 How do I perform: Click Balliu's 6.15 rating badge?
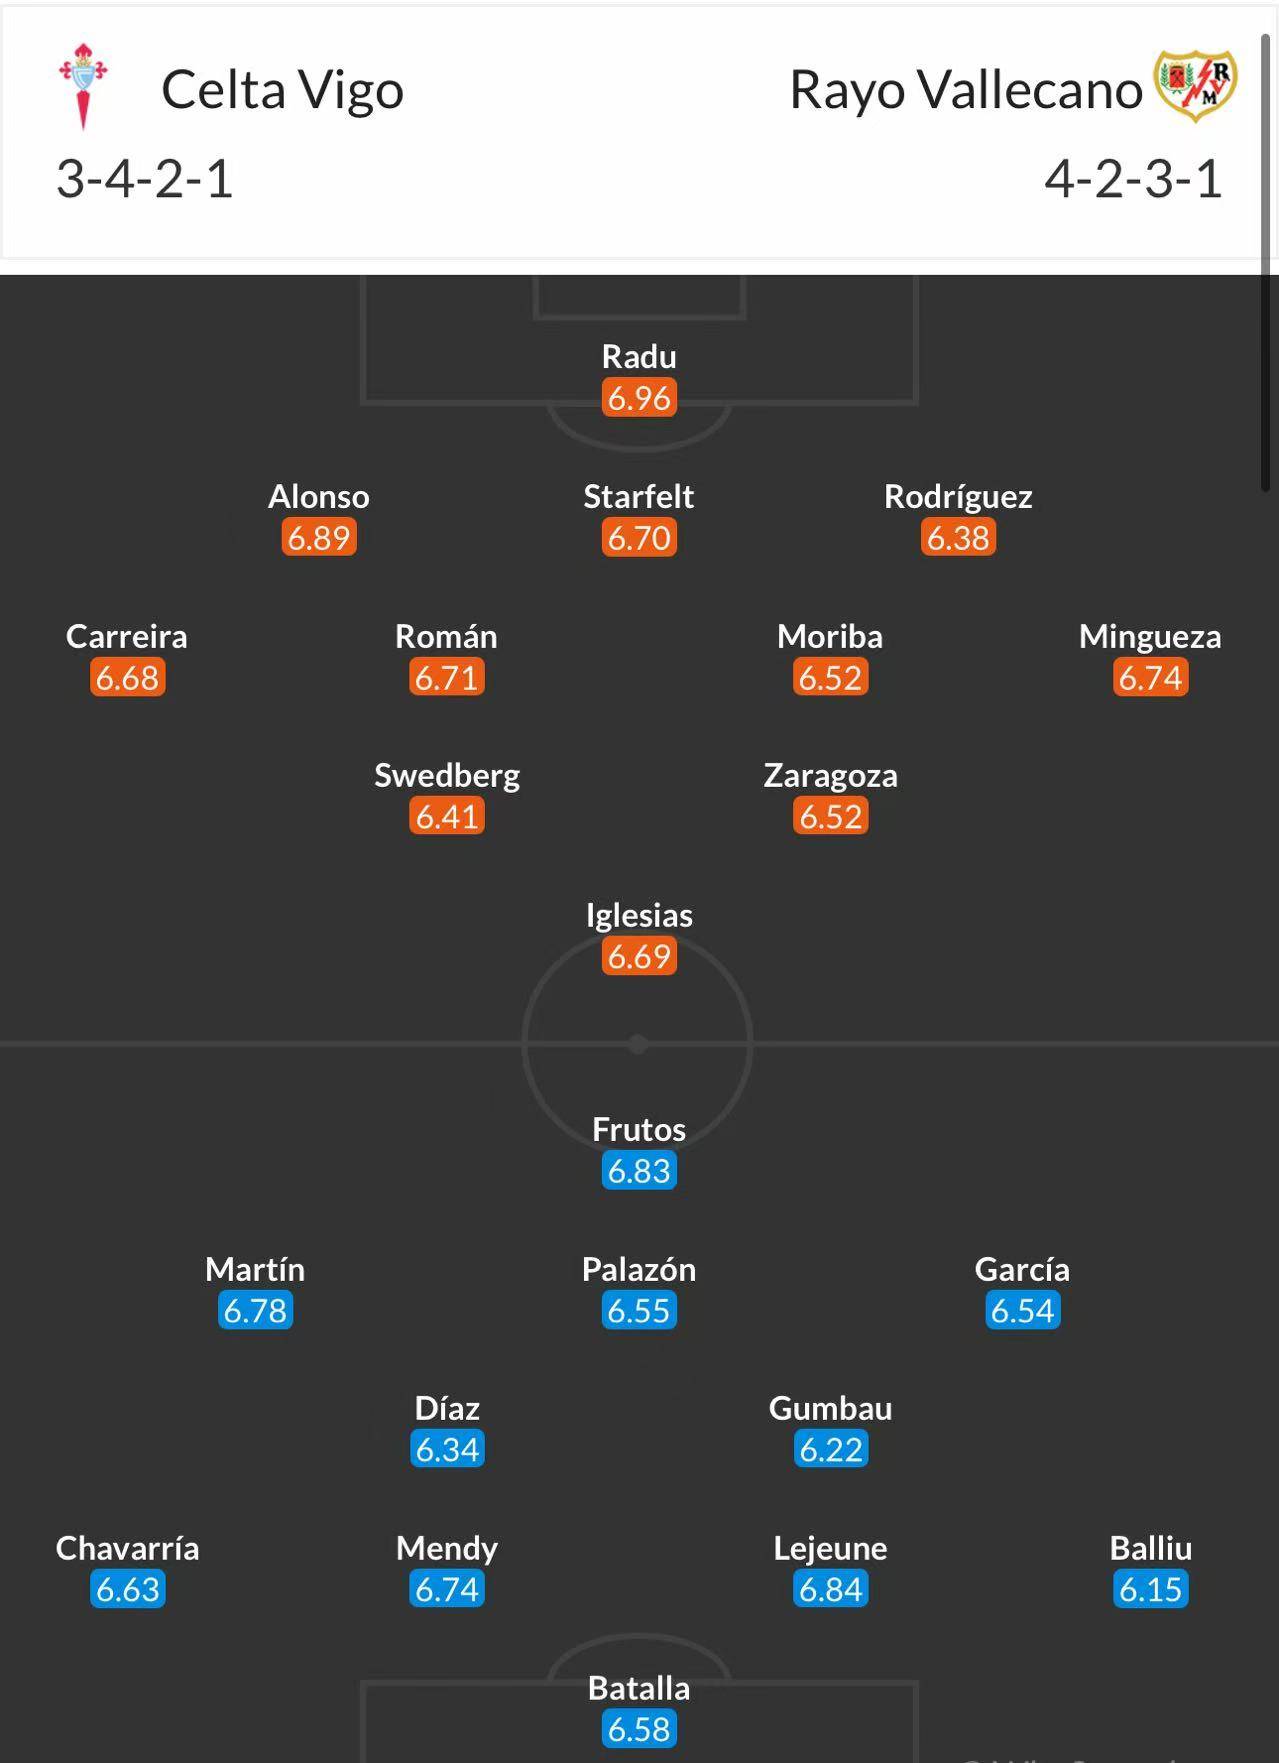coord(1150,1589)
